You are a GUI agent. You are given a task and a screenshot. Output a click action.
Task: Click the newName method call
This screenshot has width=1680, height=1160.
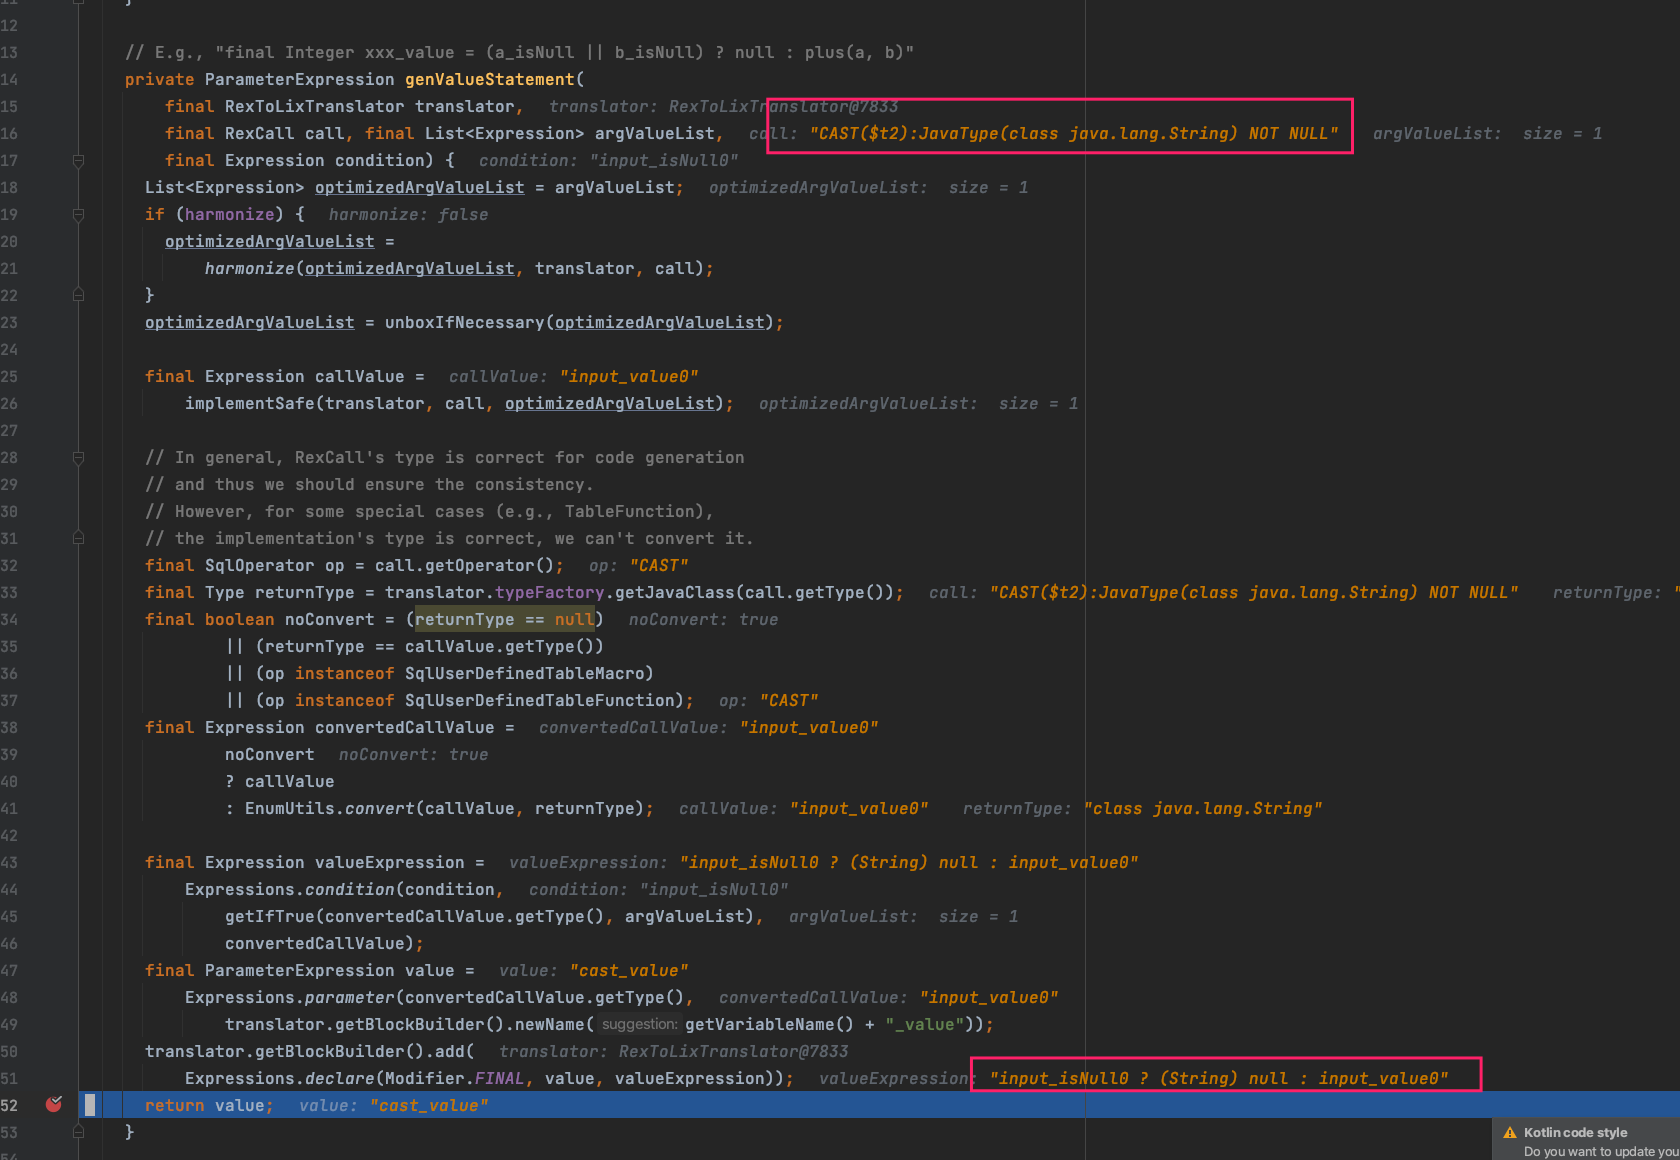550,1024
